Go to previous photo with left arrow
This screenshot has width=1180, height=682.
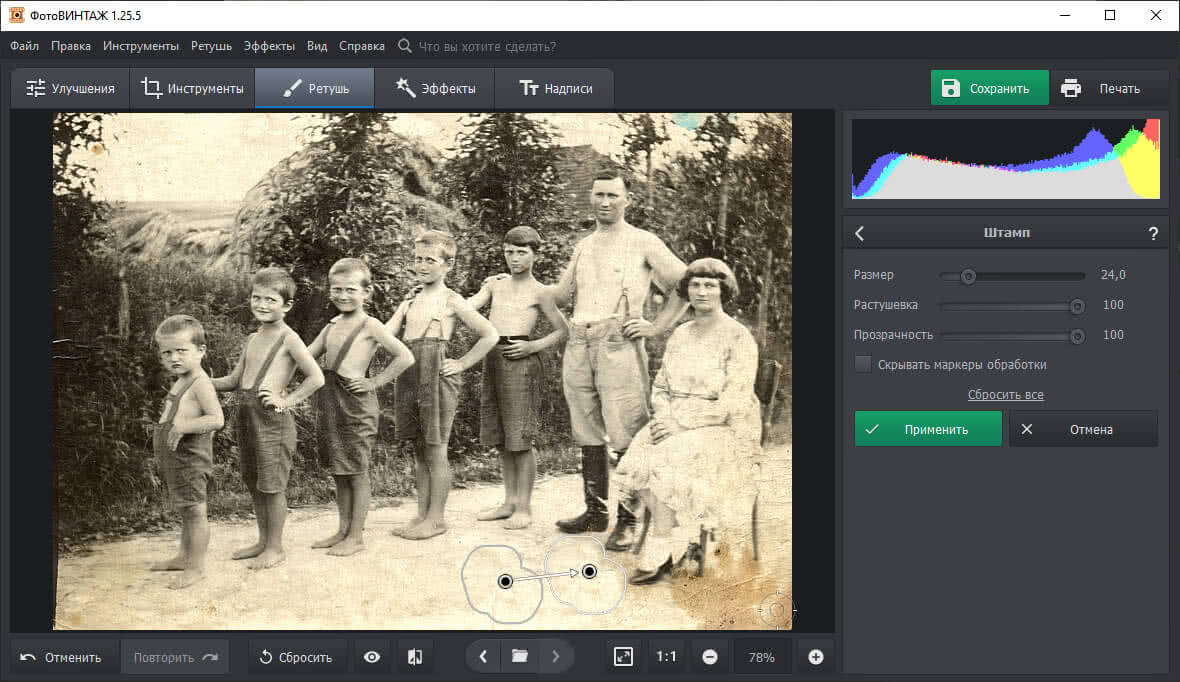click(x=483, y=657)
